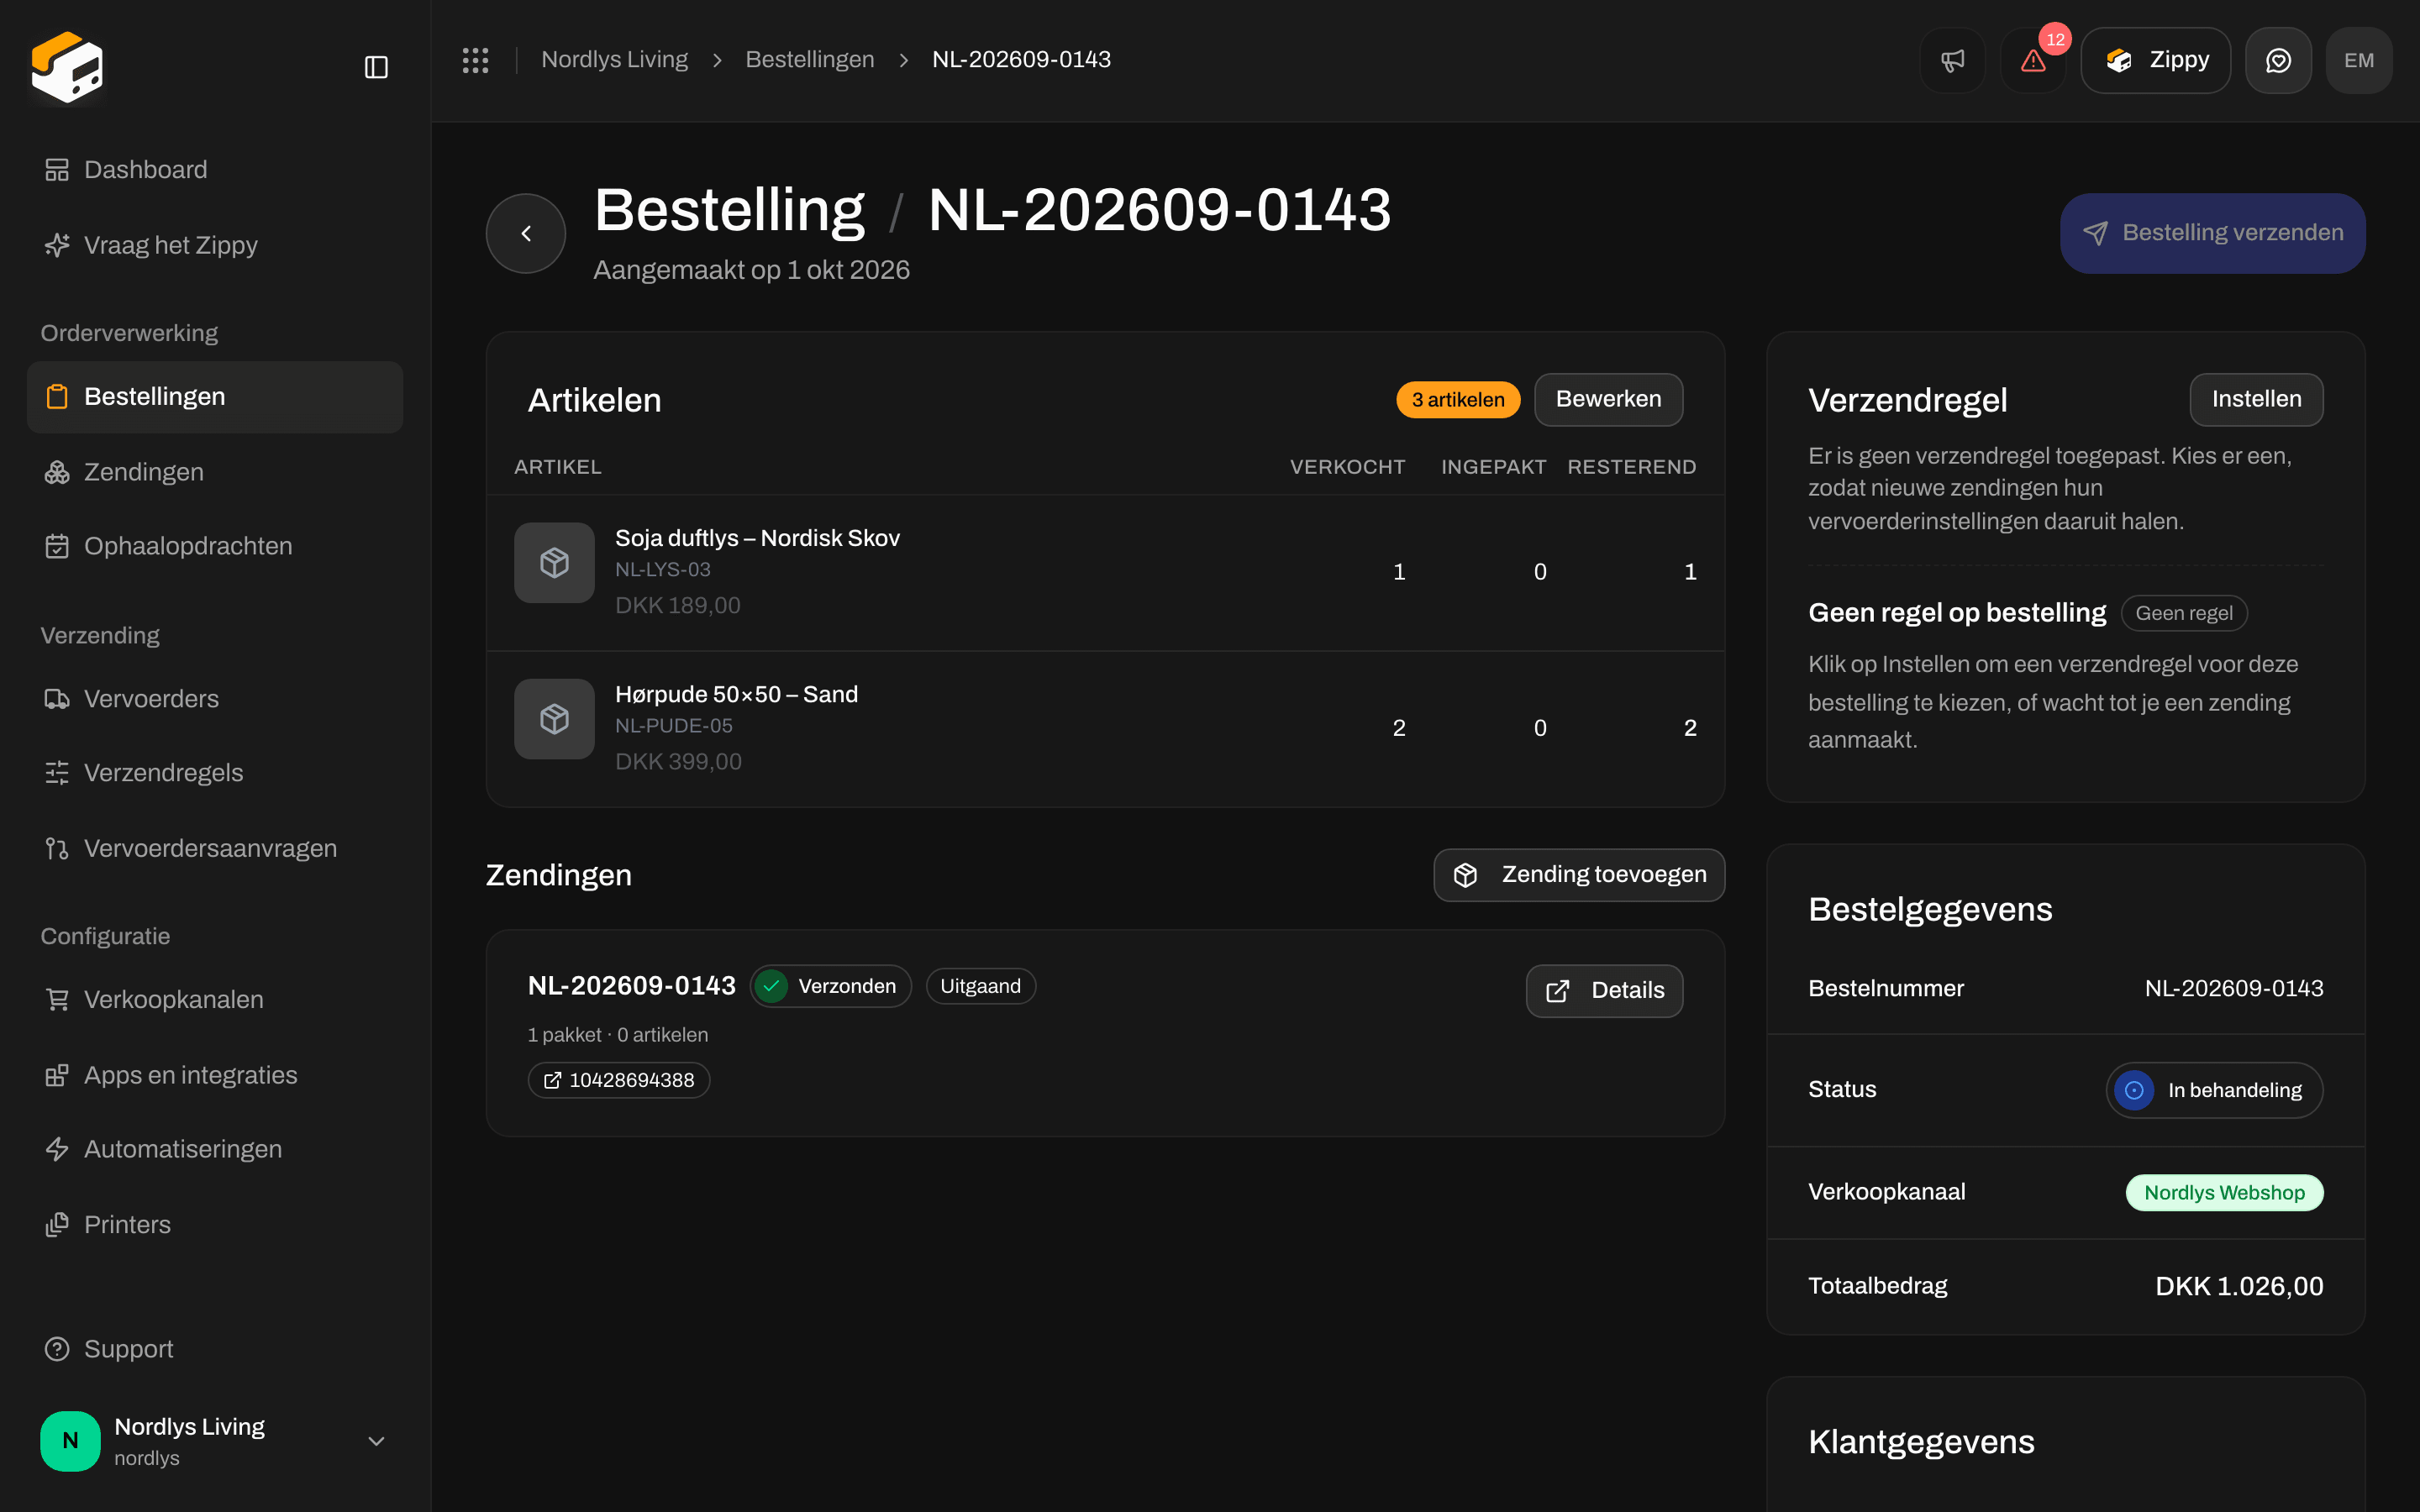Open Printers settings

tap(215, 1224)
